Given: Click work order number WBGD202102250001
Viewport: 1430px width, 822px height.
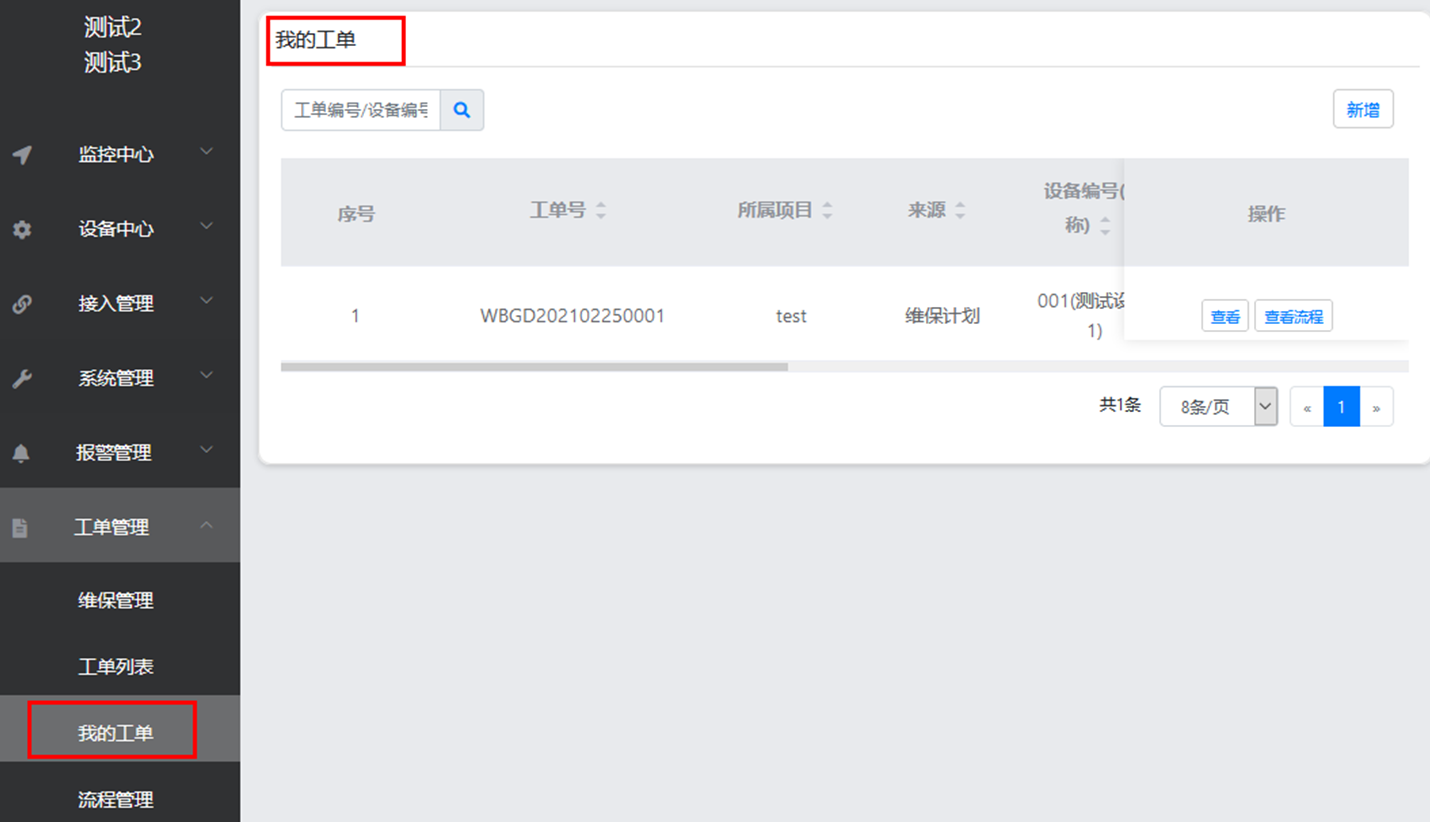Looking at the screenshot, I should tap(572, 316).
